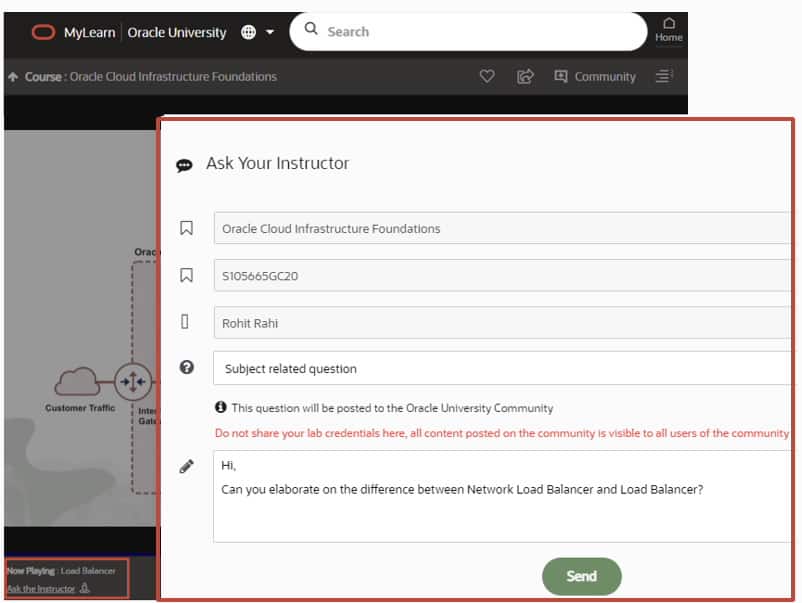
Task: Expand the chevron next to the globe icon
Action: (x=268, y=31)
